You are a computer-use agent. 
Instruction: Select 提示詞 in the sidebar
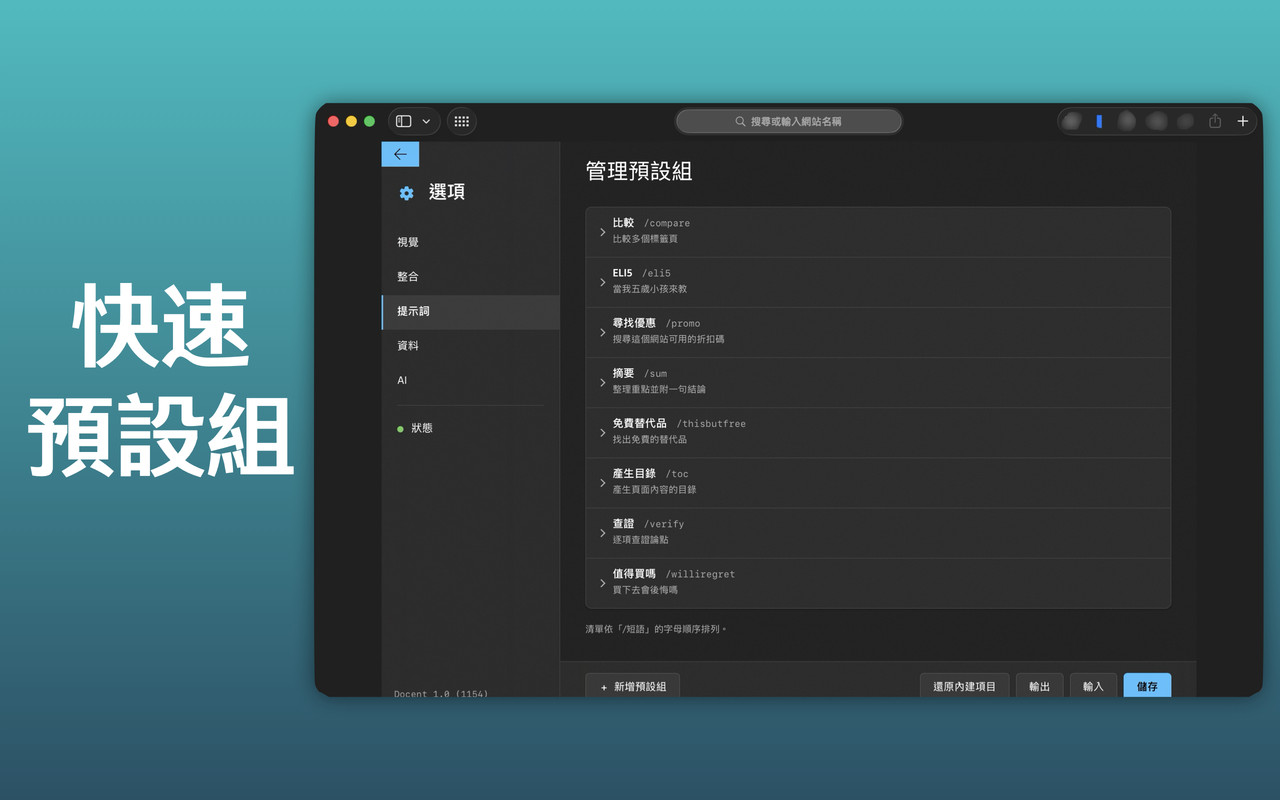(470, 311)
